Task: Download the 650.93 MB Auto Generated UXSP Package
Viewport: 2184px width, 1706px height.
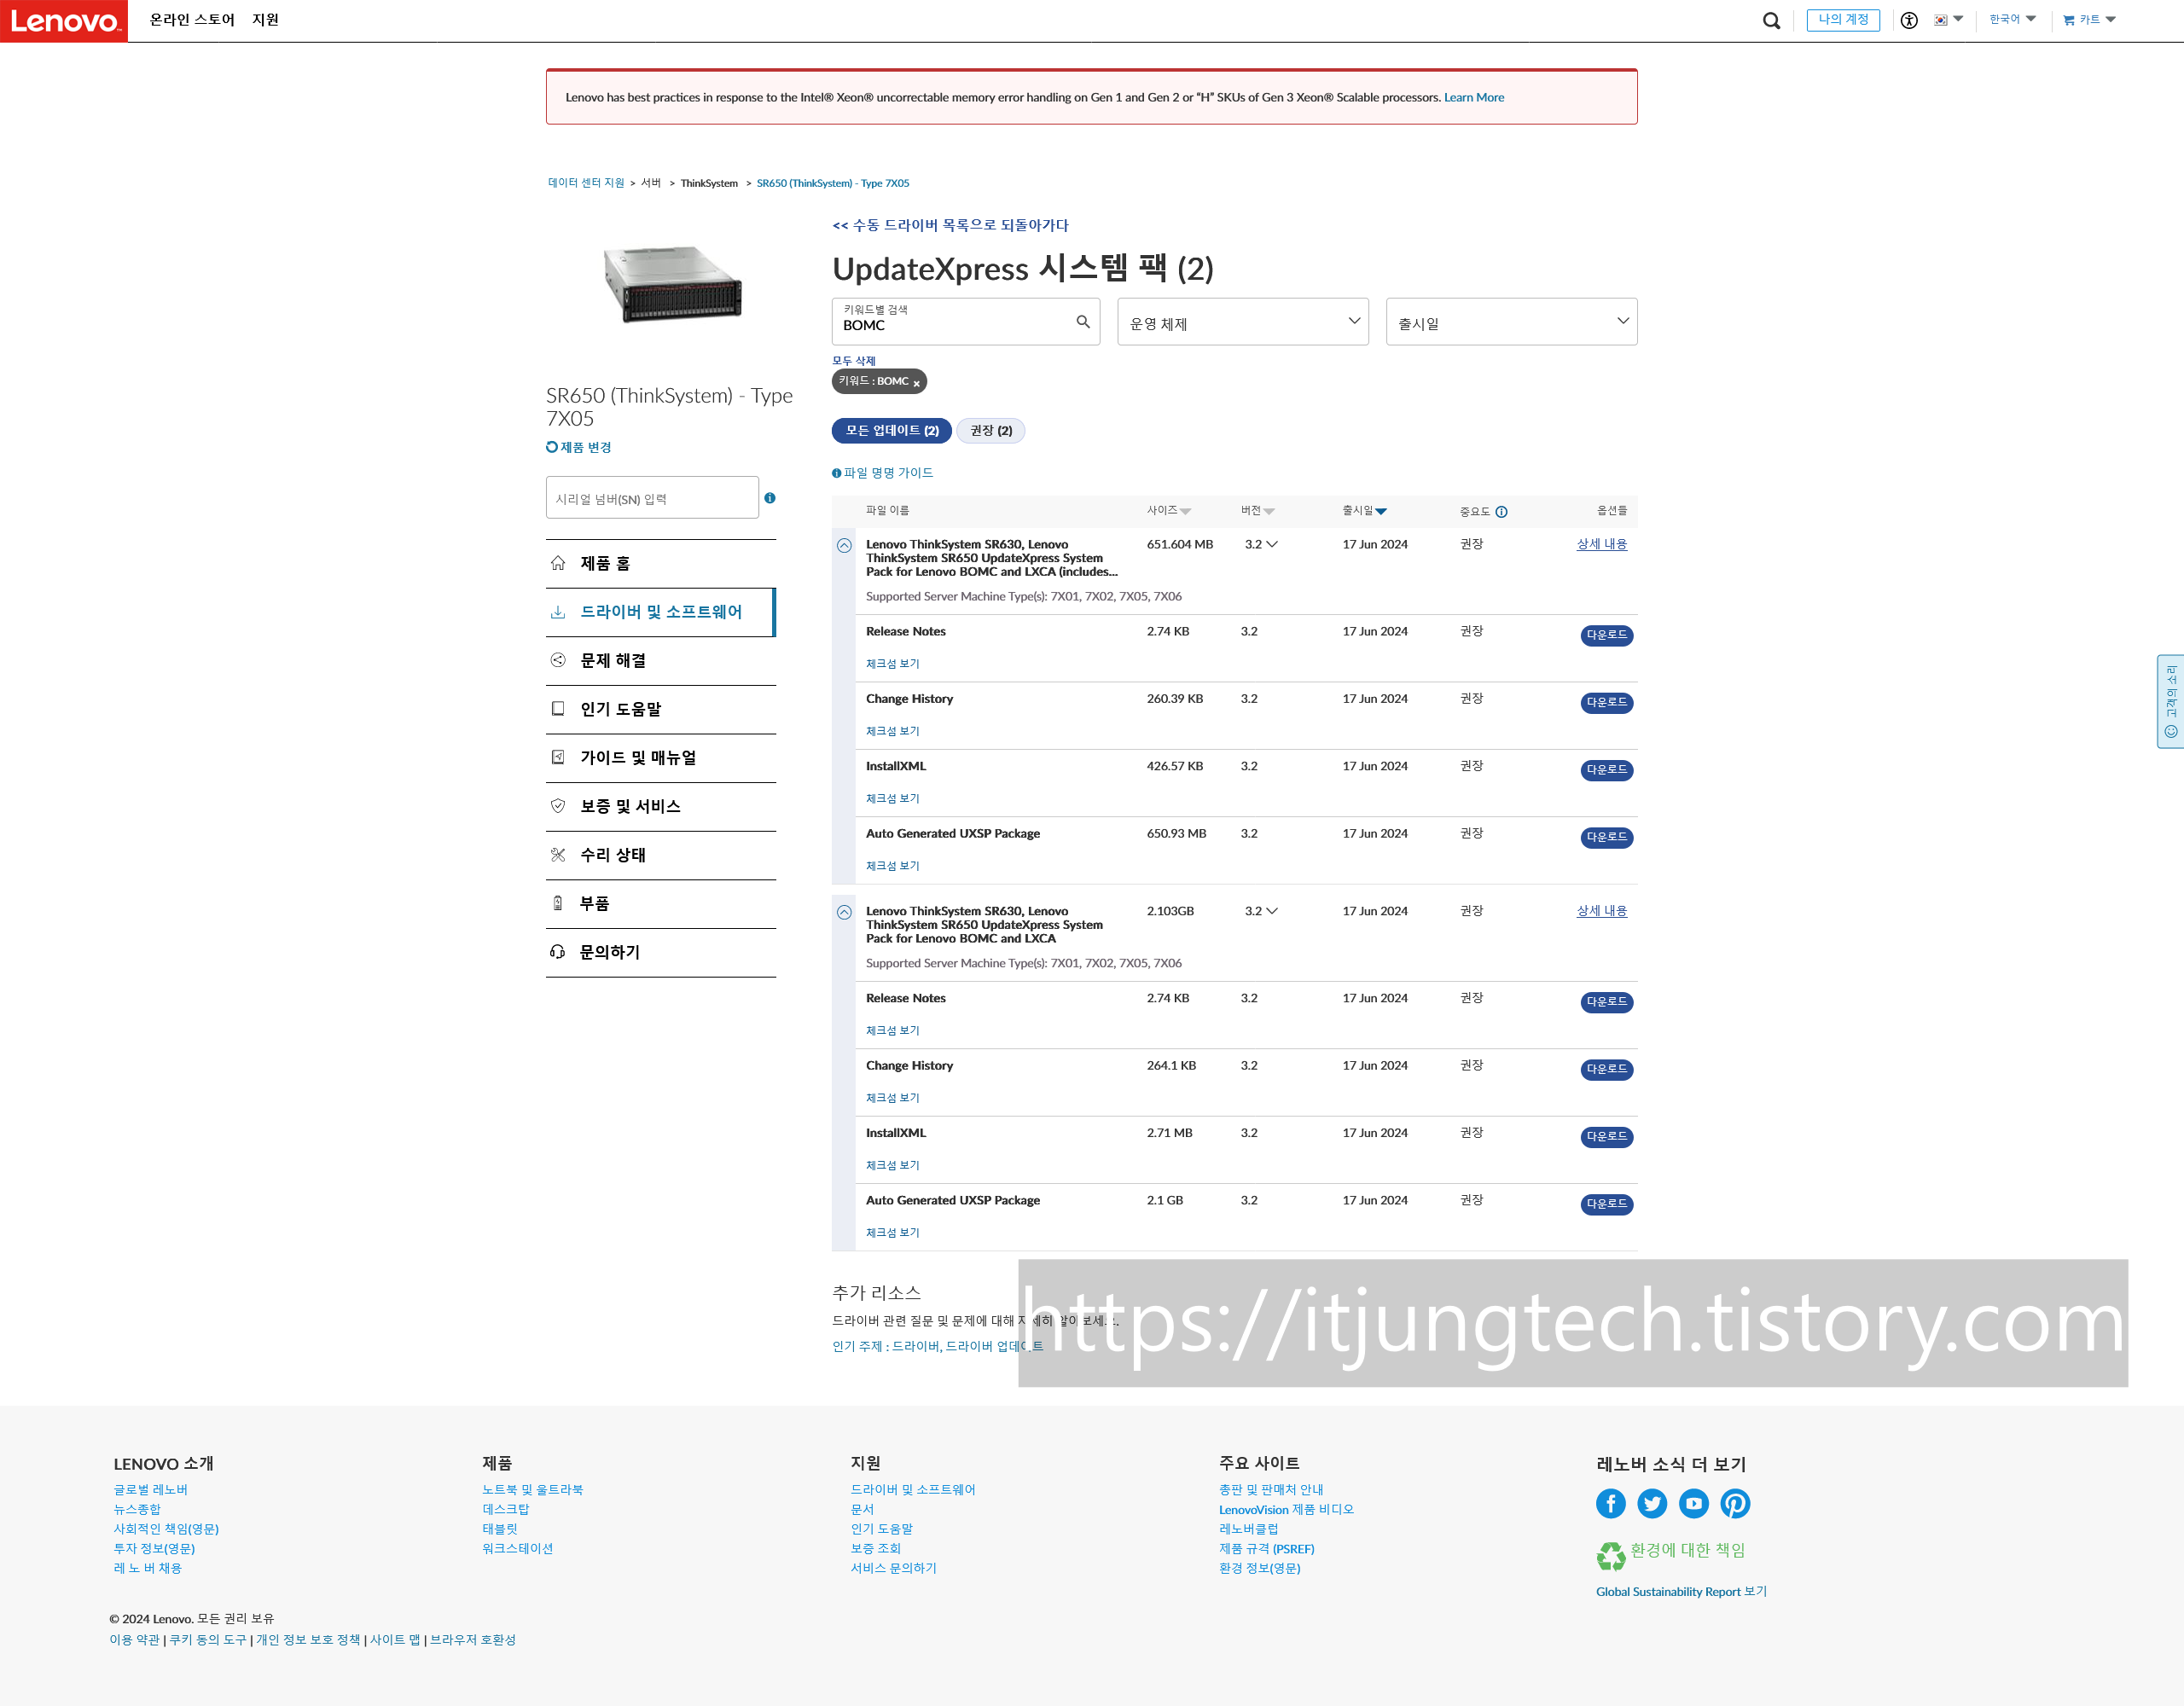Action: tap(1606, 838)
